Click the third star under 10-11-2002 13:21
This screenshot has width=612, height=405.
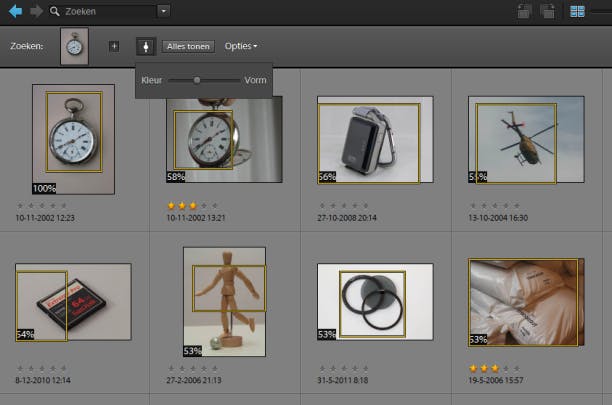click(193, 206)
